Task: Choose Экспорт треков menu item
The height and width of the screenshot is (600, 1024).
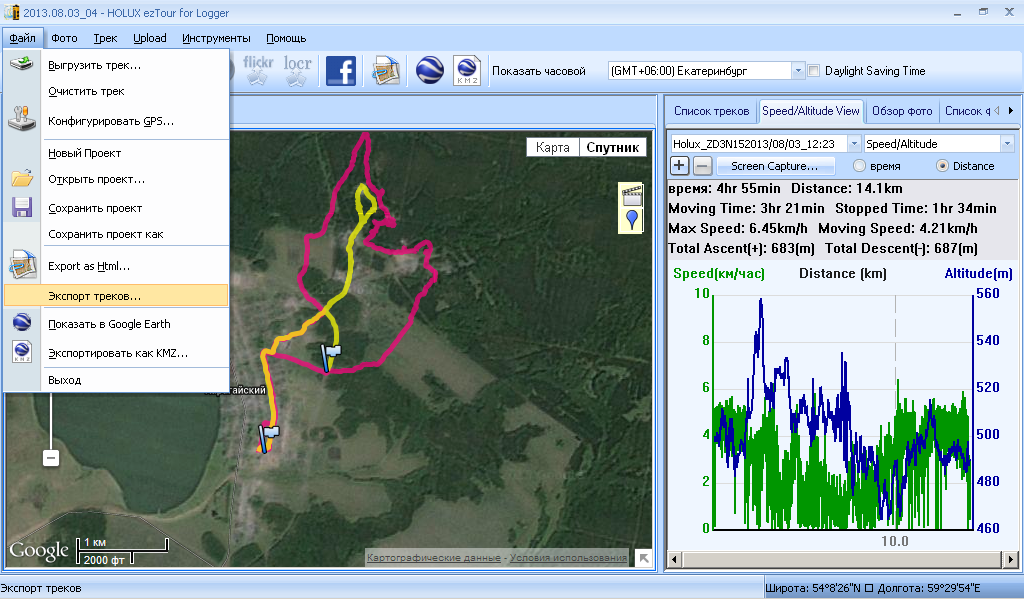Action: pos(116,296)
